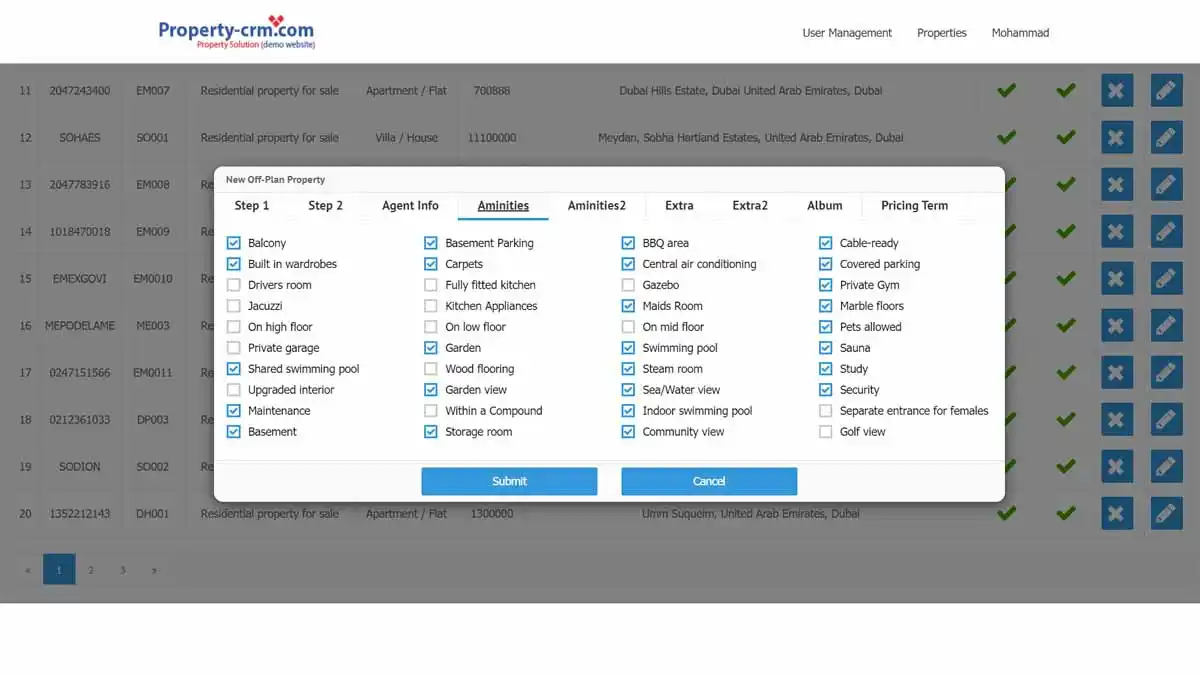Check the Fully fitted kitchen option

click(x=431, y=285)
